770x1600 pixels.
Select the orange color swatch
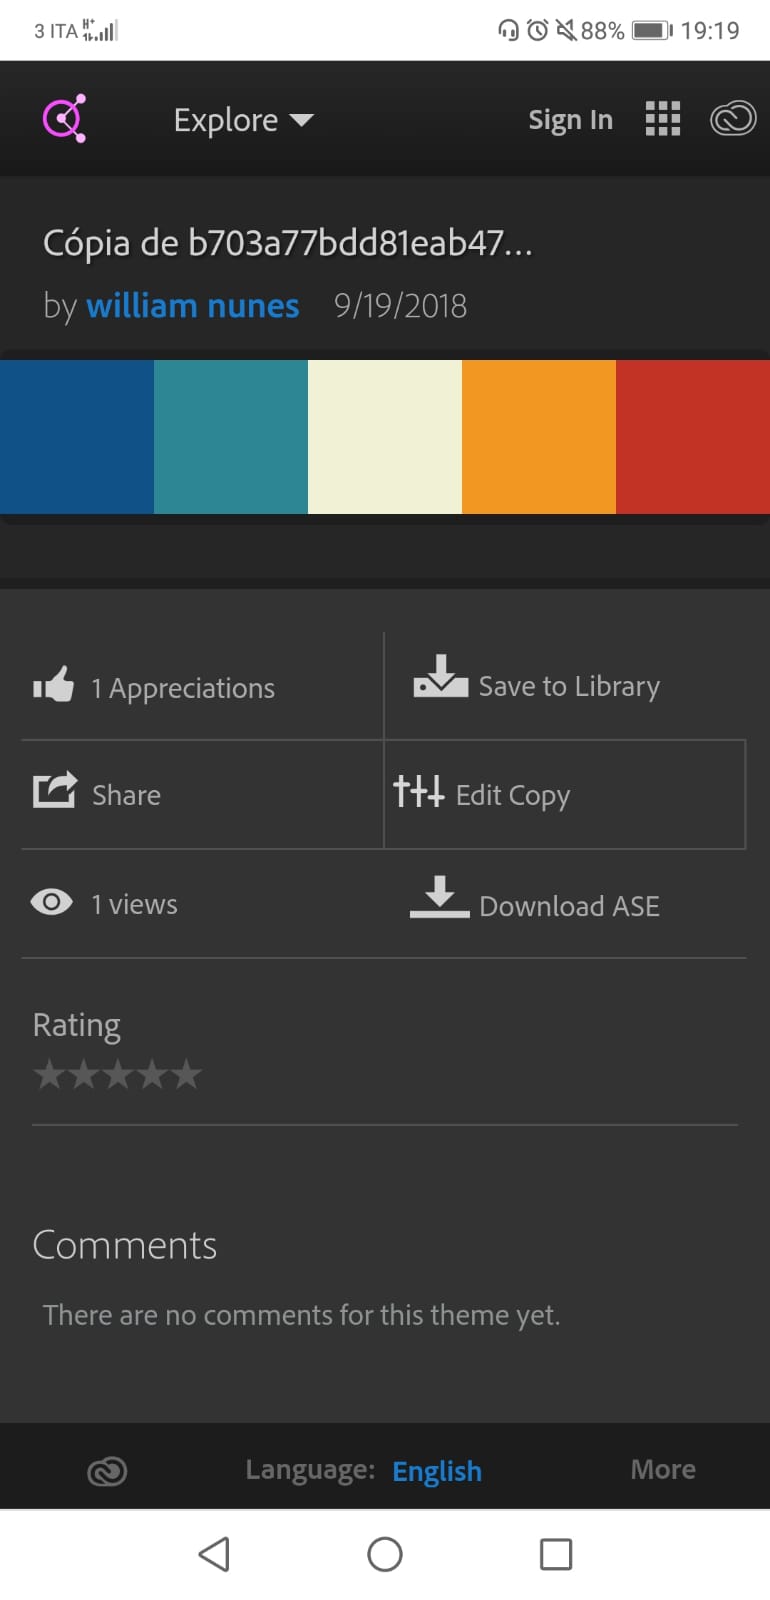[539, 437]
